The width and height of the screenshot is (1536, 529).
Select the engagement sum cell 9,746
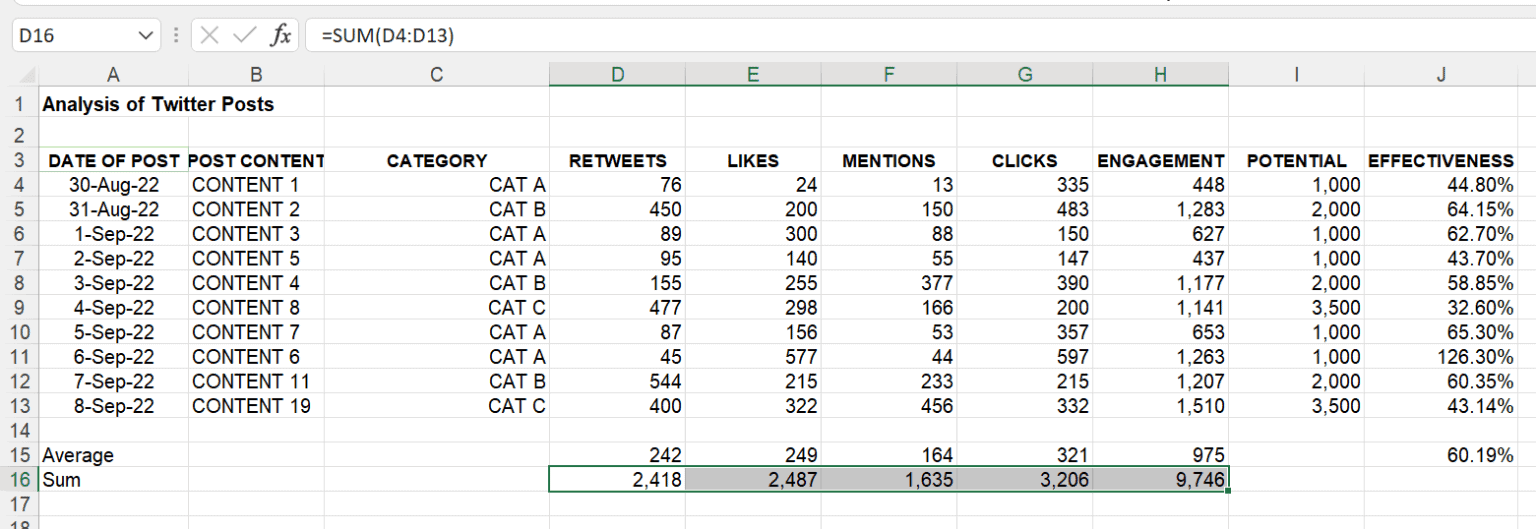1160,480
